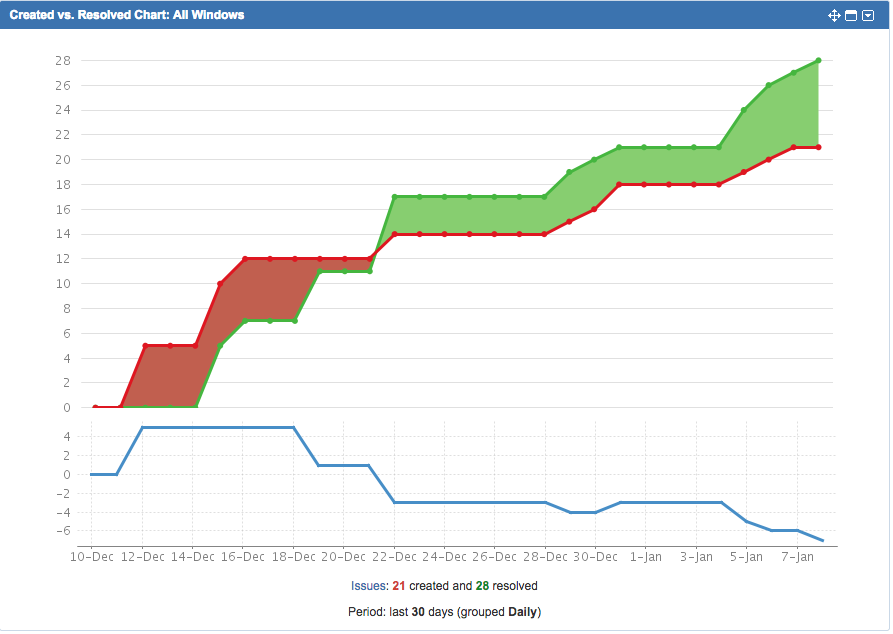Viewport: 893px width, 634px height.
Task: Click the move gadget drag handle icon
Action: click(x=835, y=15)
